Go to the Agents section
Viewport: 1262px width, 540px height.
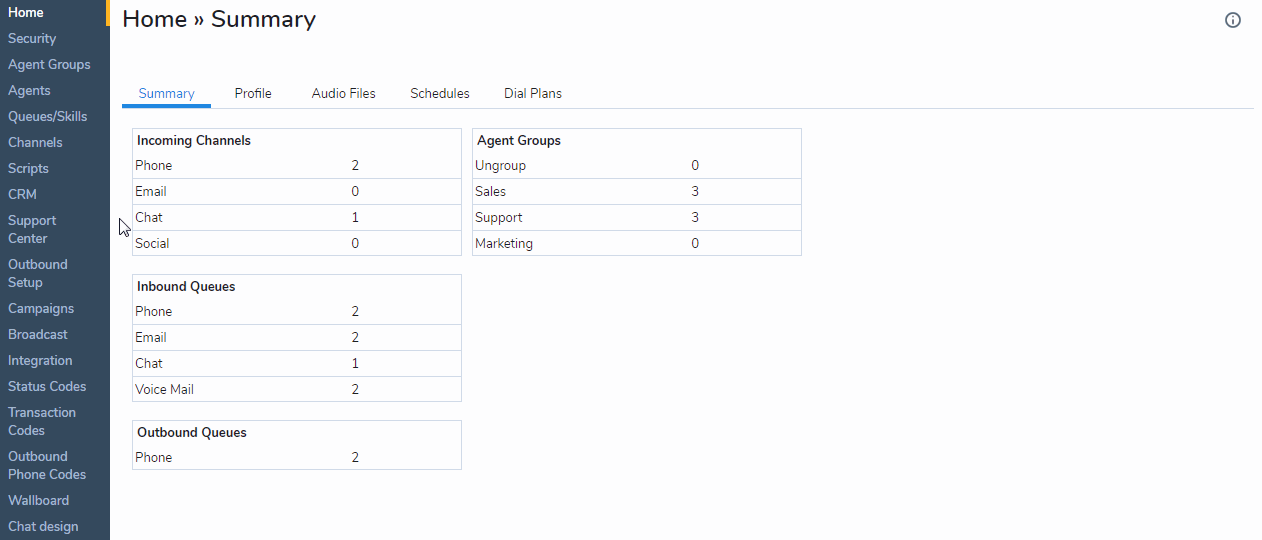29,90
